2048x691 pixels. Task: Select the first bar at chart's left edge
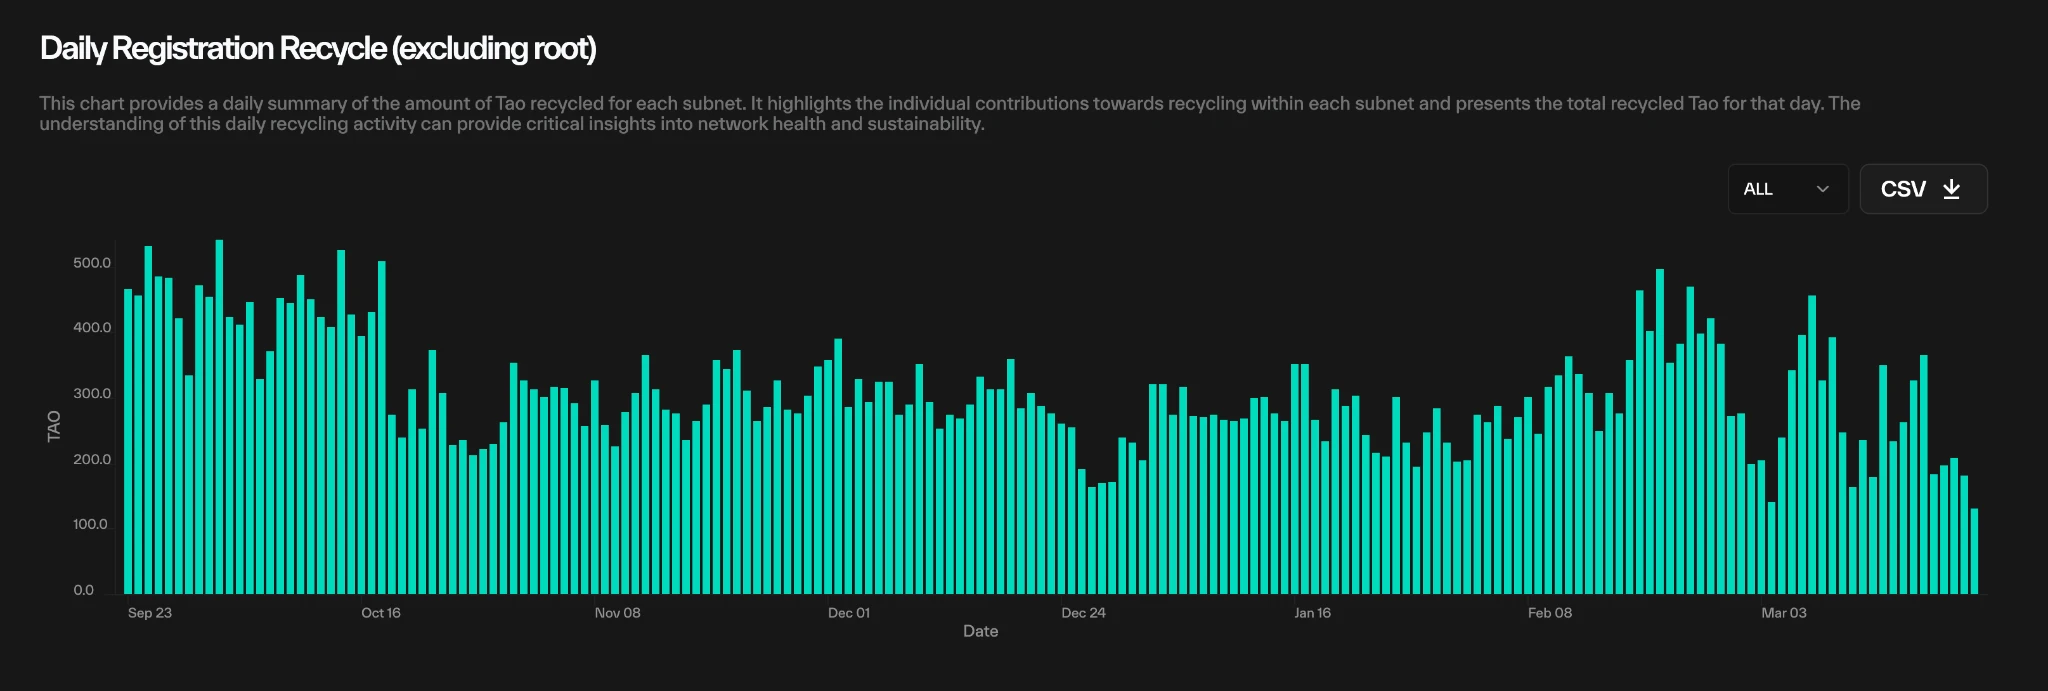click(x=128, y=441)
